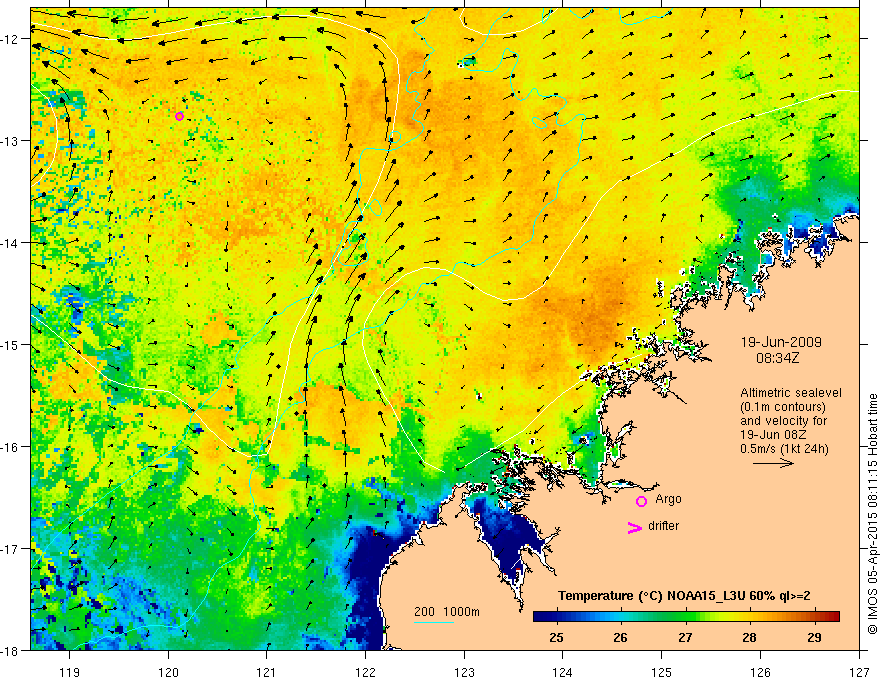
Task: Click the latitude axis label '-17'
Action: 11,549
